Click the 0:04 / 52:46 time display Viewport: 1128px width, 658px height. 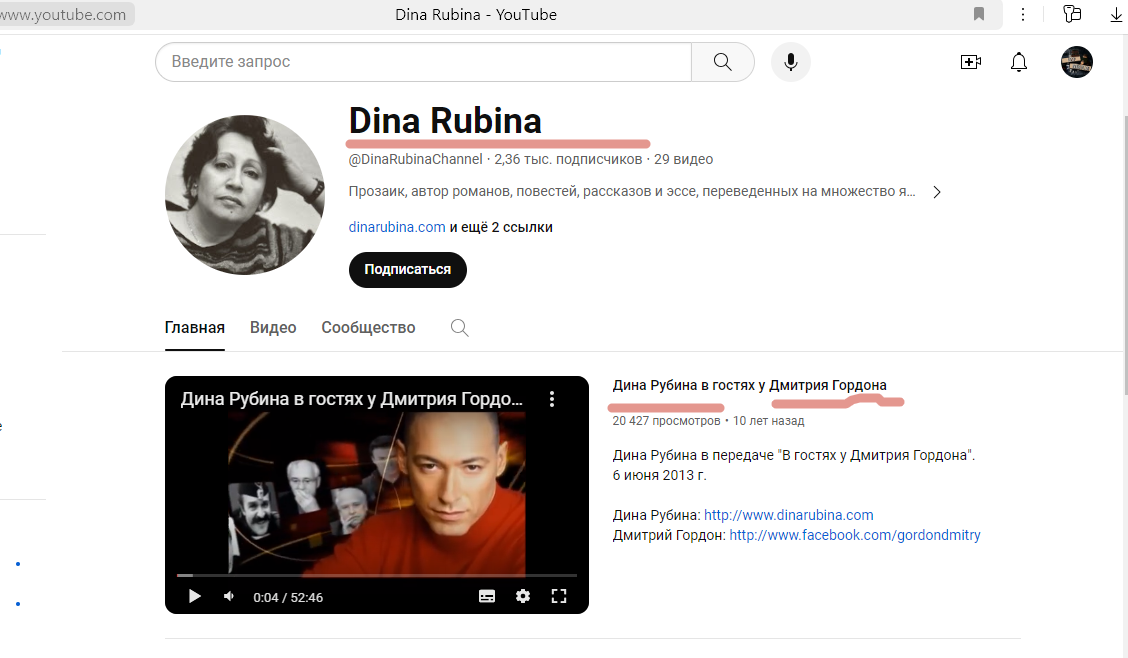pos(288,598)
